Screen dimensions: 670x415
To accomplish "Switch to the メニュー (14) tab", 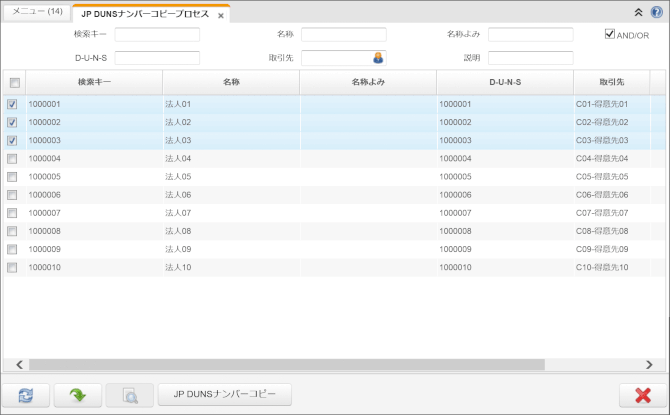I will [37, 12].
